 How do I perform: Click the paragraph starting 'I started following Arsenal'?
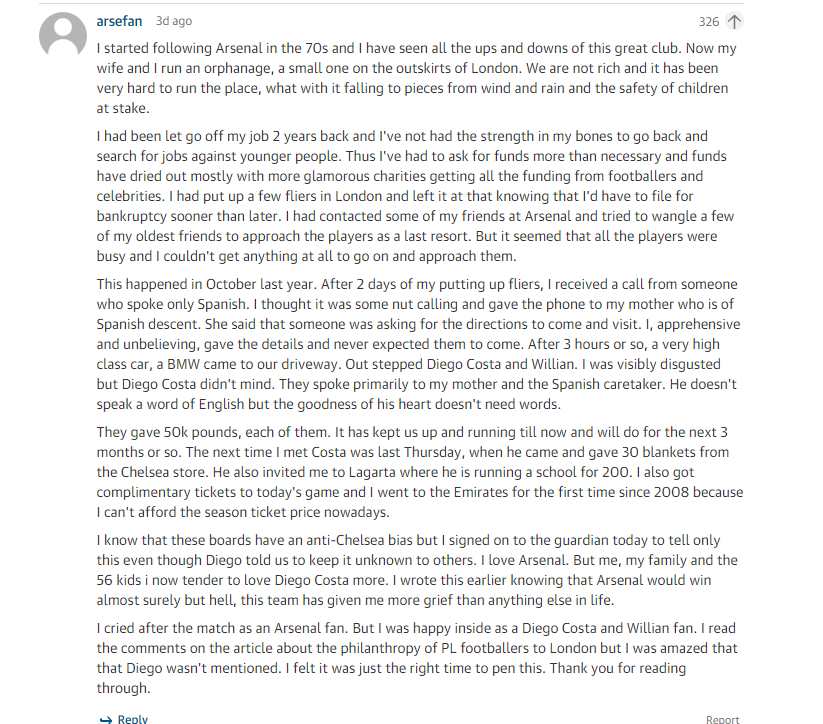click(x=417, y=78)
